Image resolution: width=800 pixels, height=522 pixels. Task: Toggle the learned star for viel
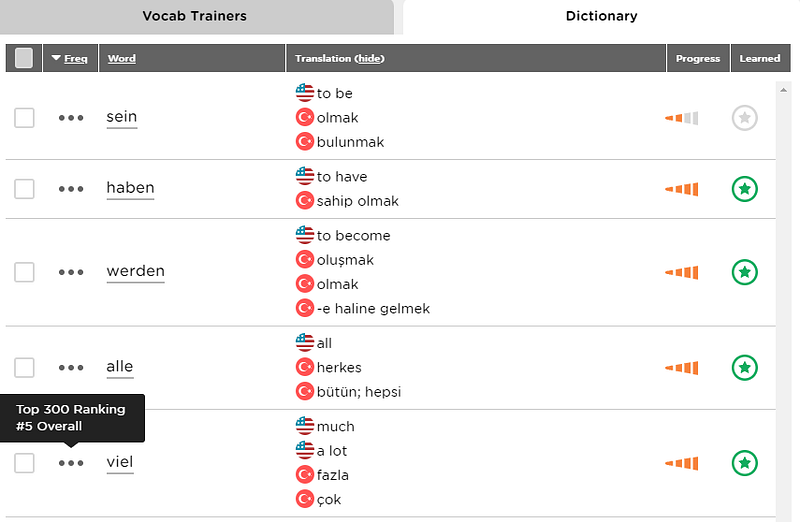click(x=744, y=463)
